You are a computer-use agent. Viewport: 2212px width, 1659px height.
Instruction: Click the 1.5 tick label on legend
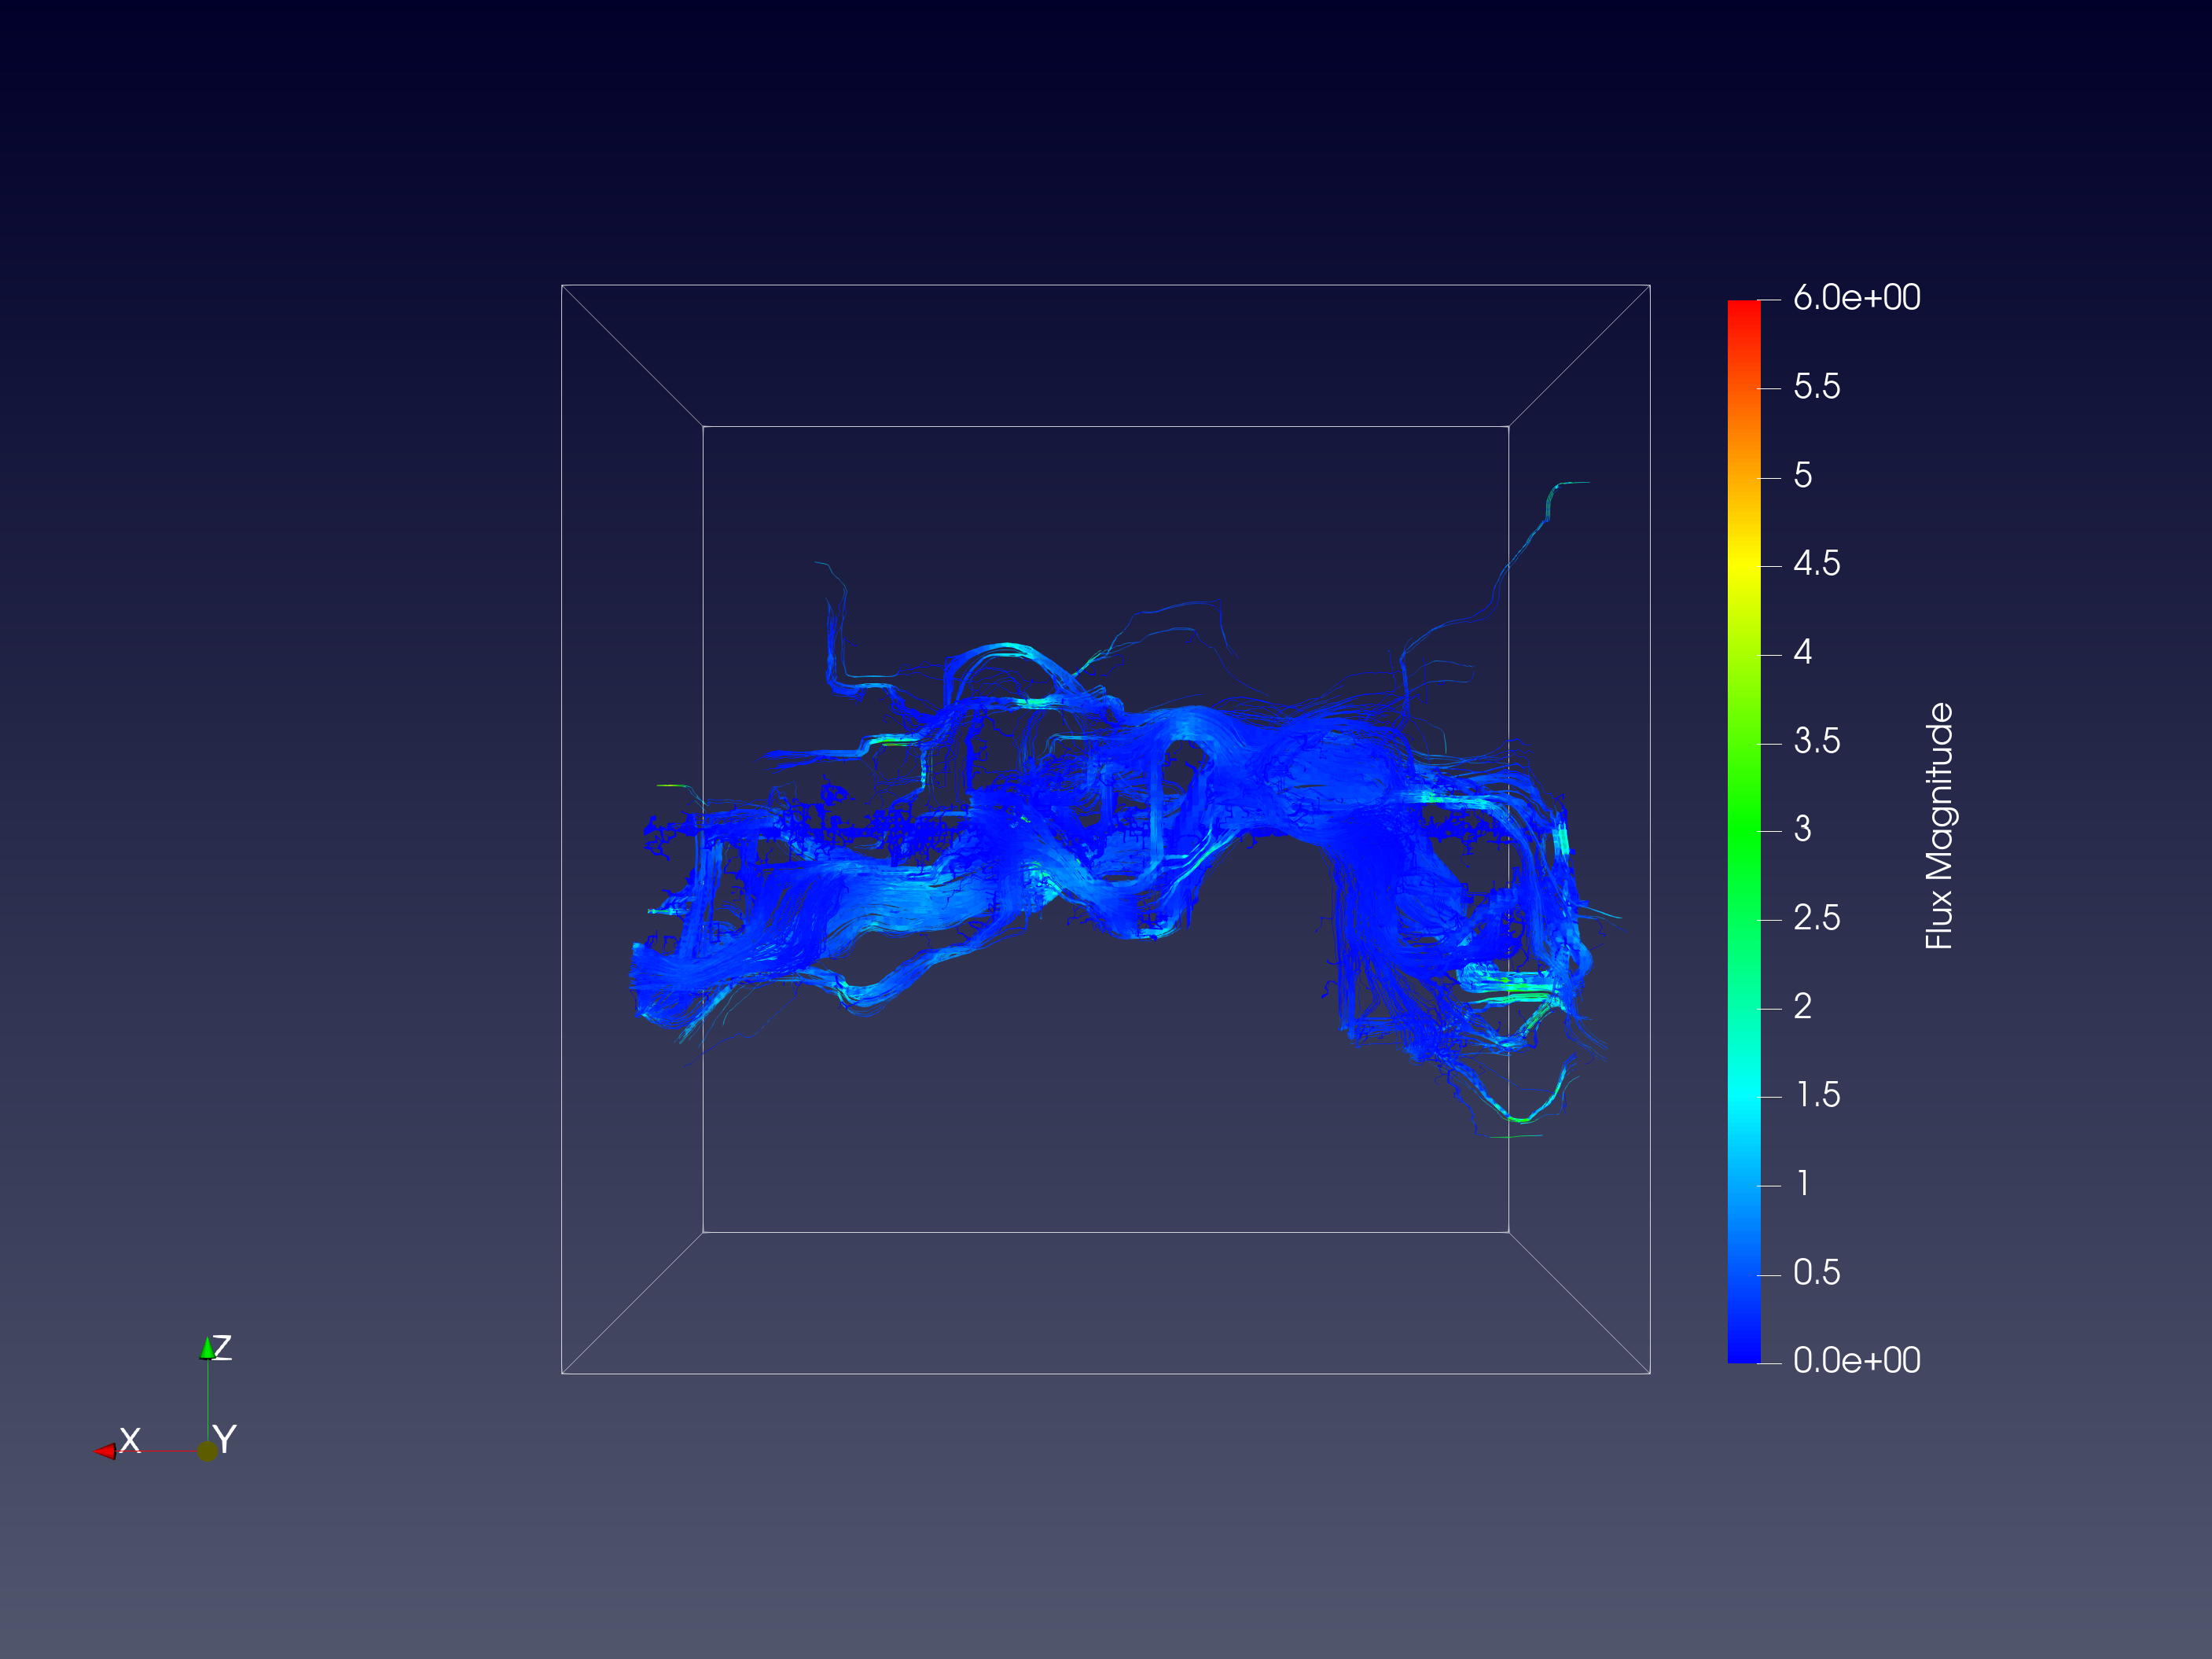(x=1817, y=1095)
